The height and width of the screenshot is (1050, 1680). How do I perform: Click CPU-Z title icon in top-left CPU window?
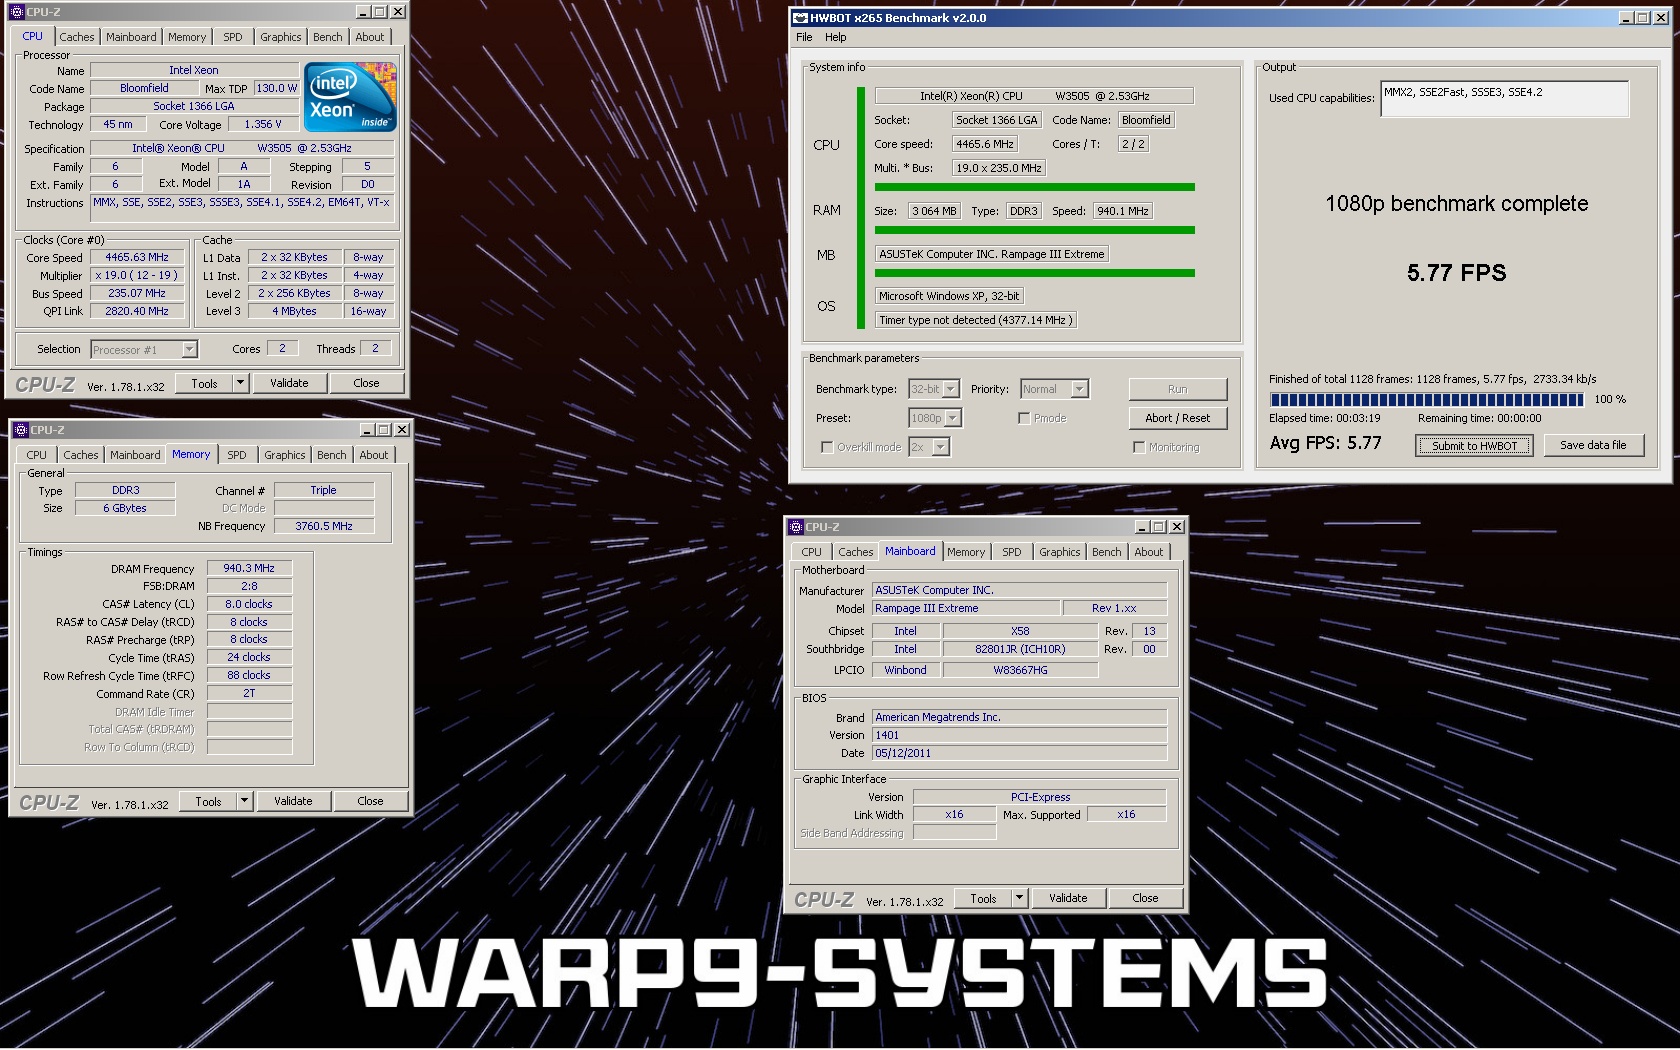tap(16, 12)
